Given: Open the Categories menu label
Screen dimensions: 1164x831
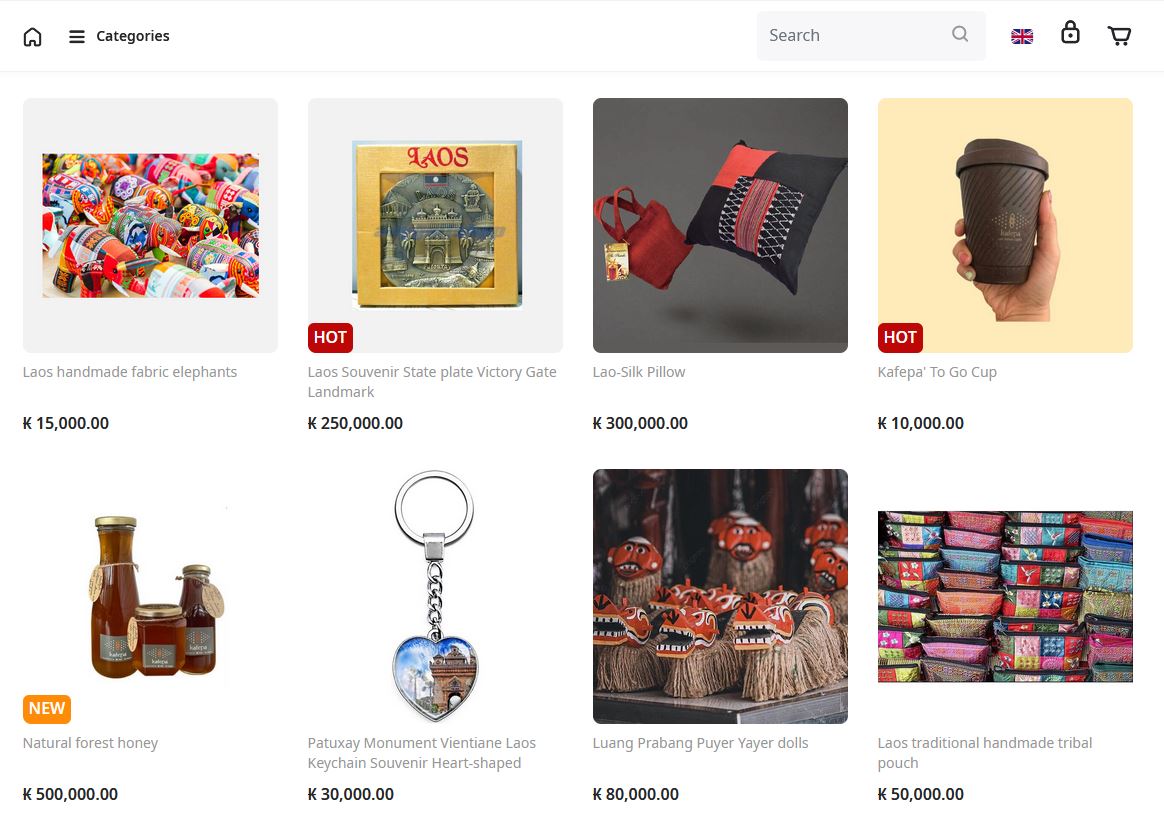Looking at the screenshot, I should [x=133, y=36].
